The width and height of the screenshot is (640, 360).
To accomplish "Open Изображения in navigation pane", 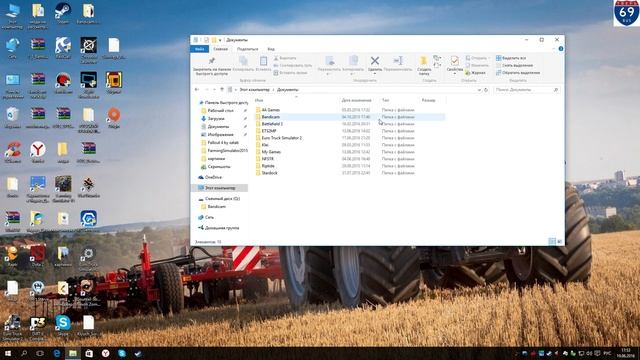I will pos(220,135).
